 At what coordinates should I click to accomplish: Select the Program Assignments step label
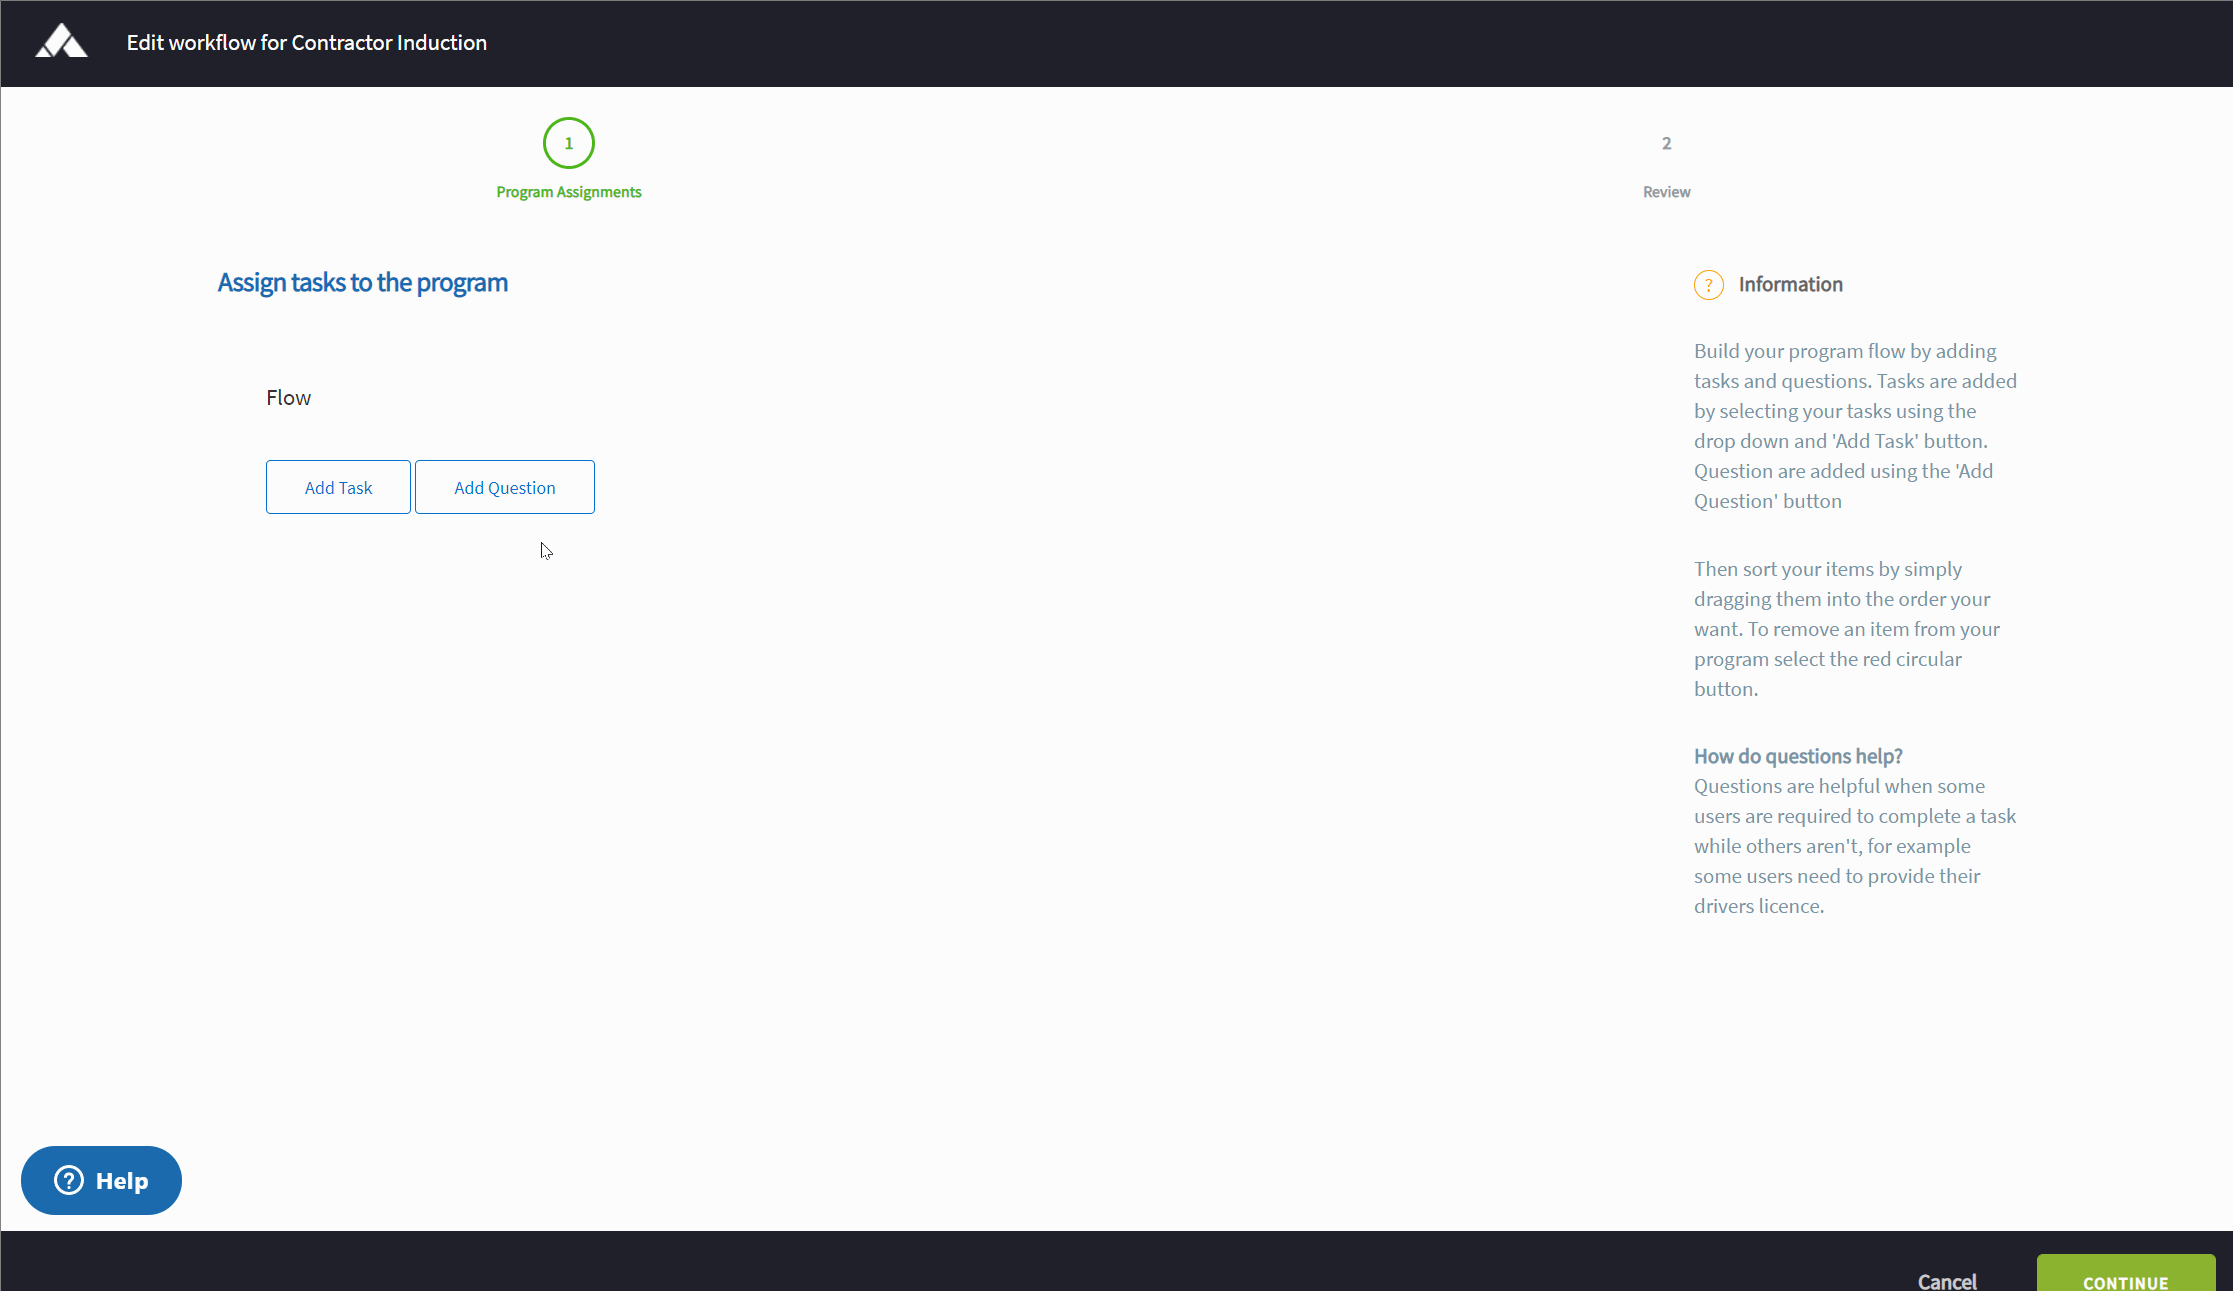click(x=568, y=192)
